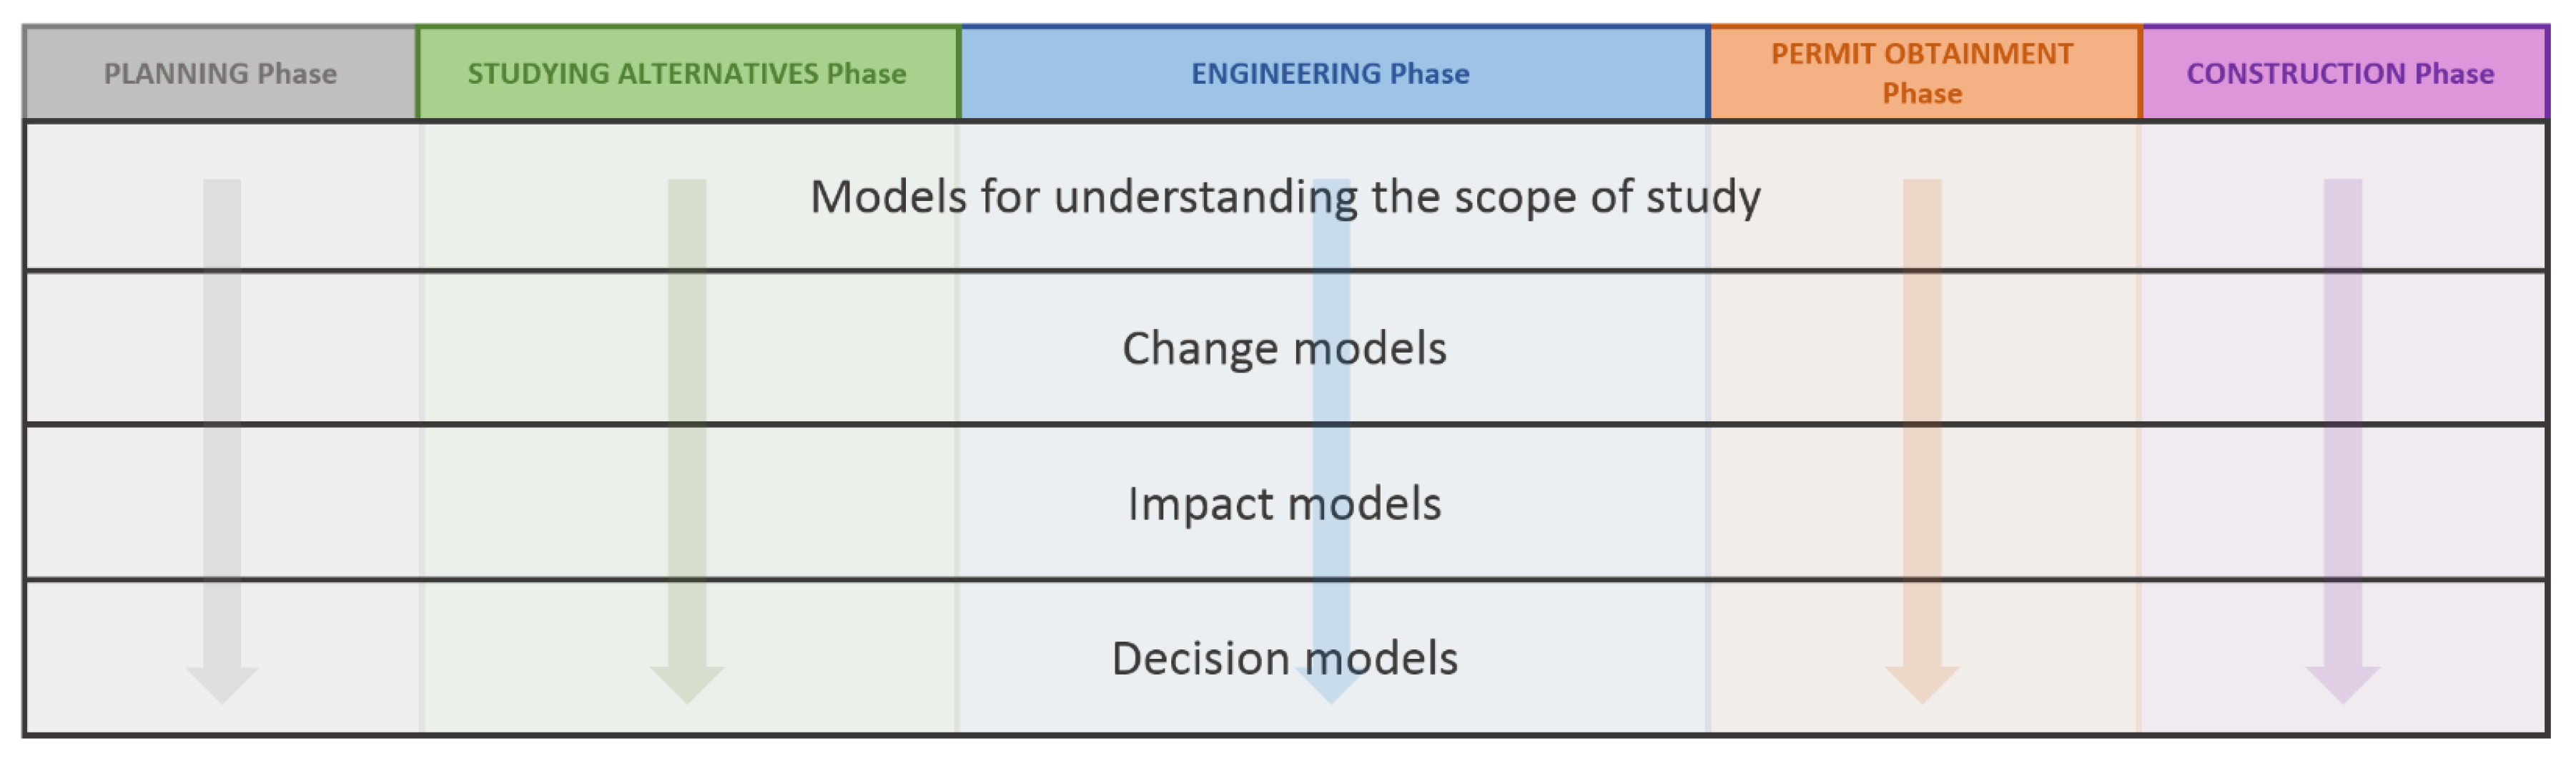Click the purple Construction phase down arrow
This screenshot has height=769, width=2576.
click(2342, 420)
